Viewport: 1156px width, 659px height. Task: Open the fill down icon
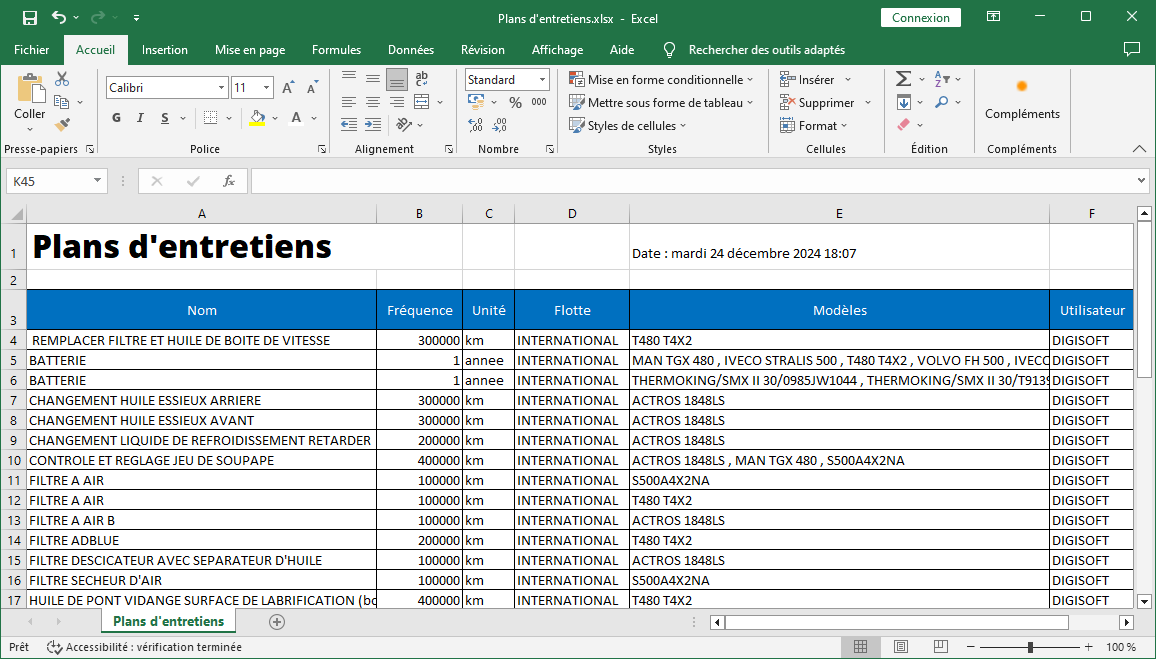pyautogui.click(x=904, y=102)
